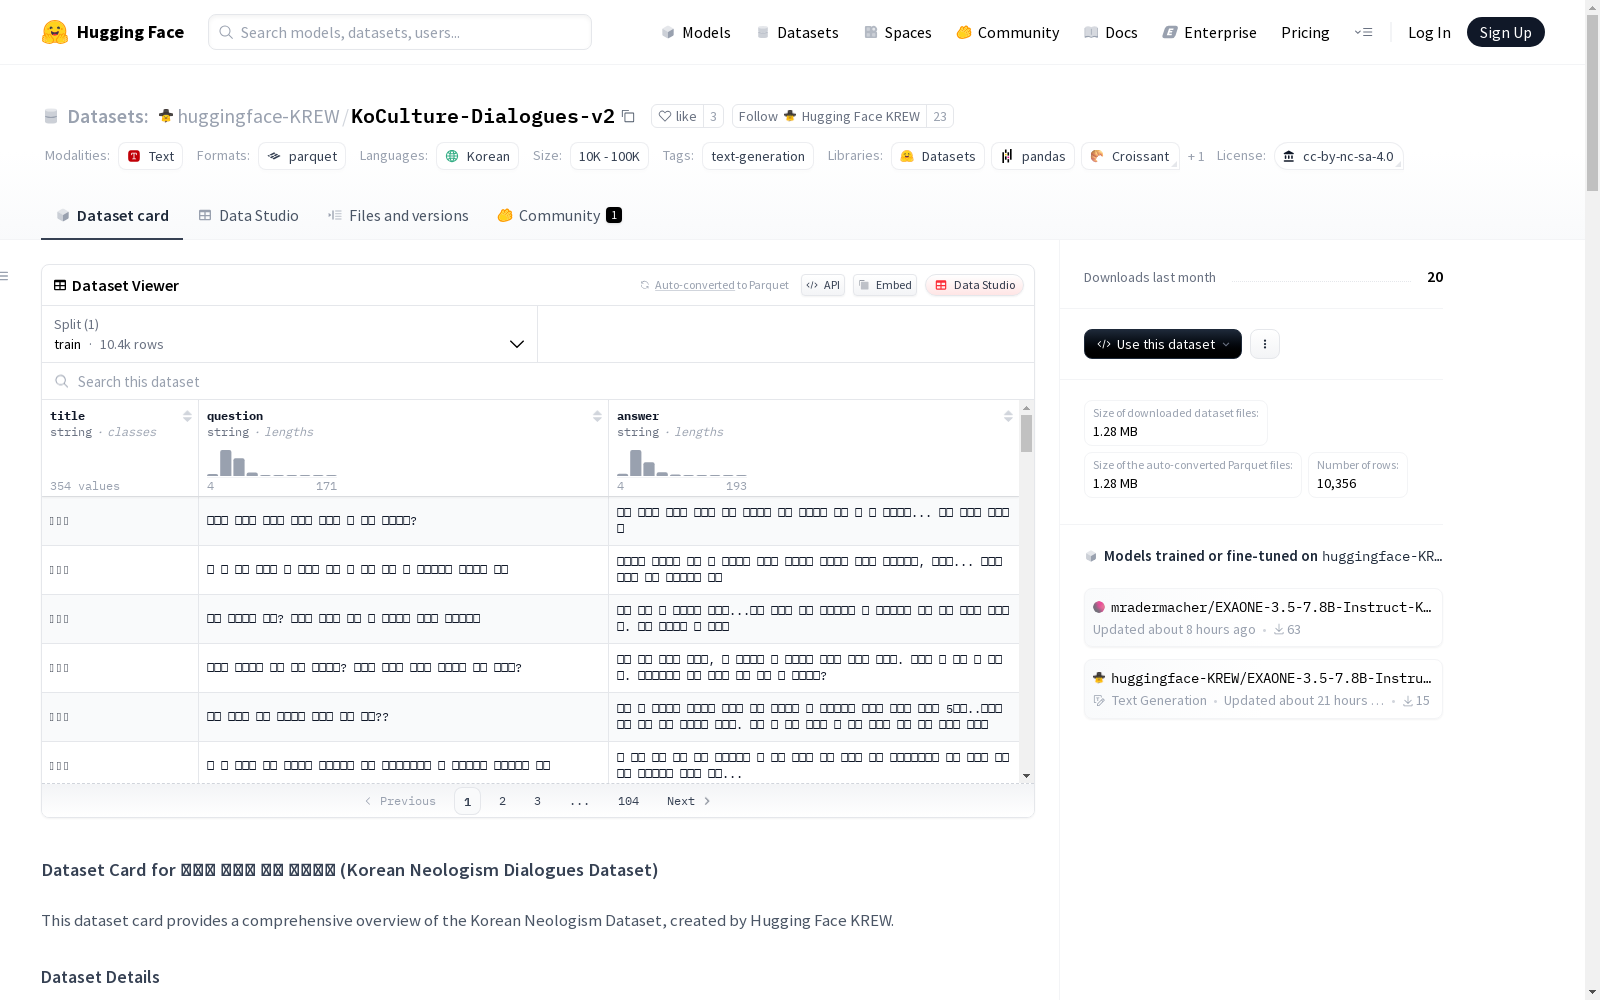Click the Hugging Face logo
Image resolution: width=1600 pixels, height=1000 pixels.
point(113,32)
